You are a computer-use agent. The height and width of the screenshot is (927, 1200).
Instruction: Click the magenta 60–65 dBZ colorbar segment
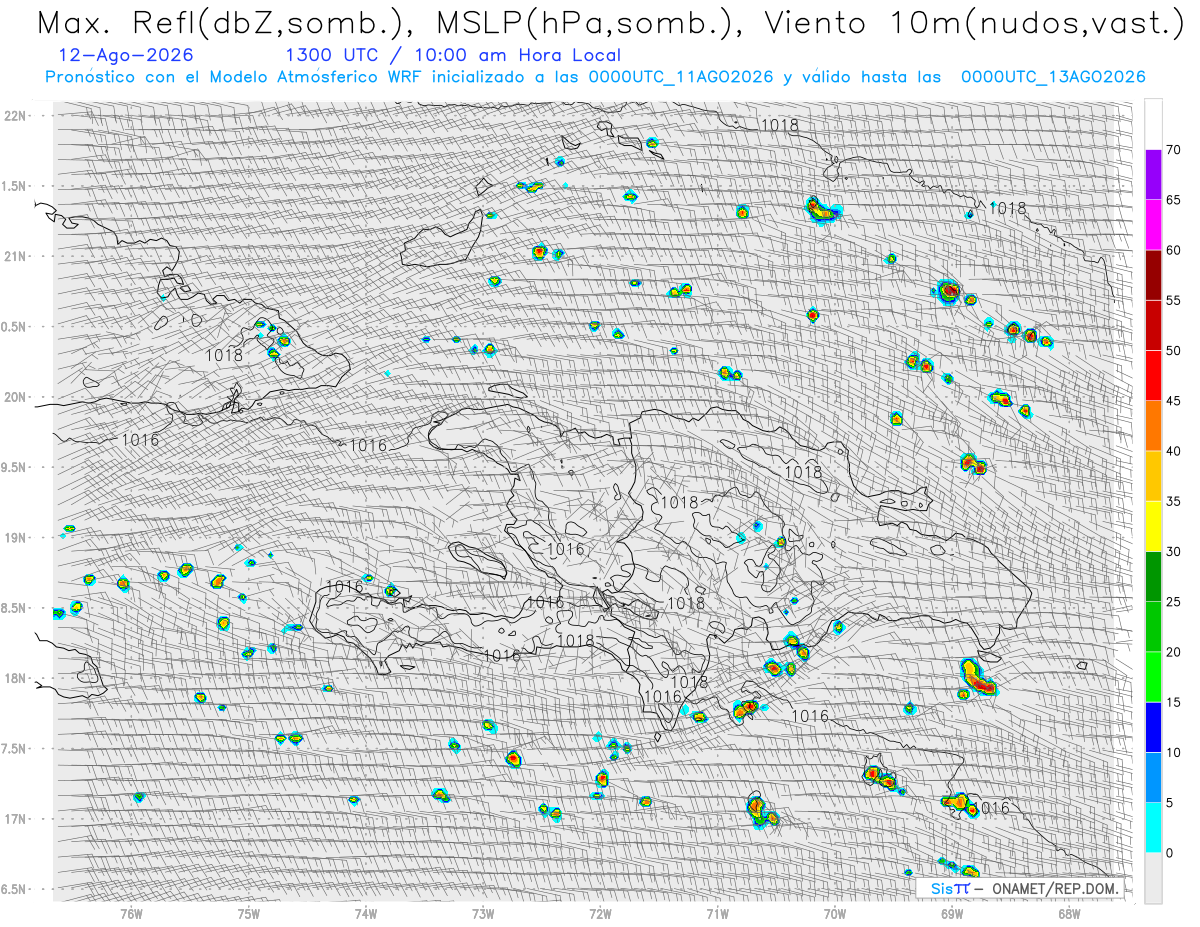1153,225
